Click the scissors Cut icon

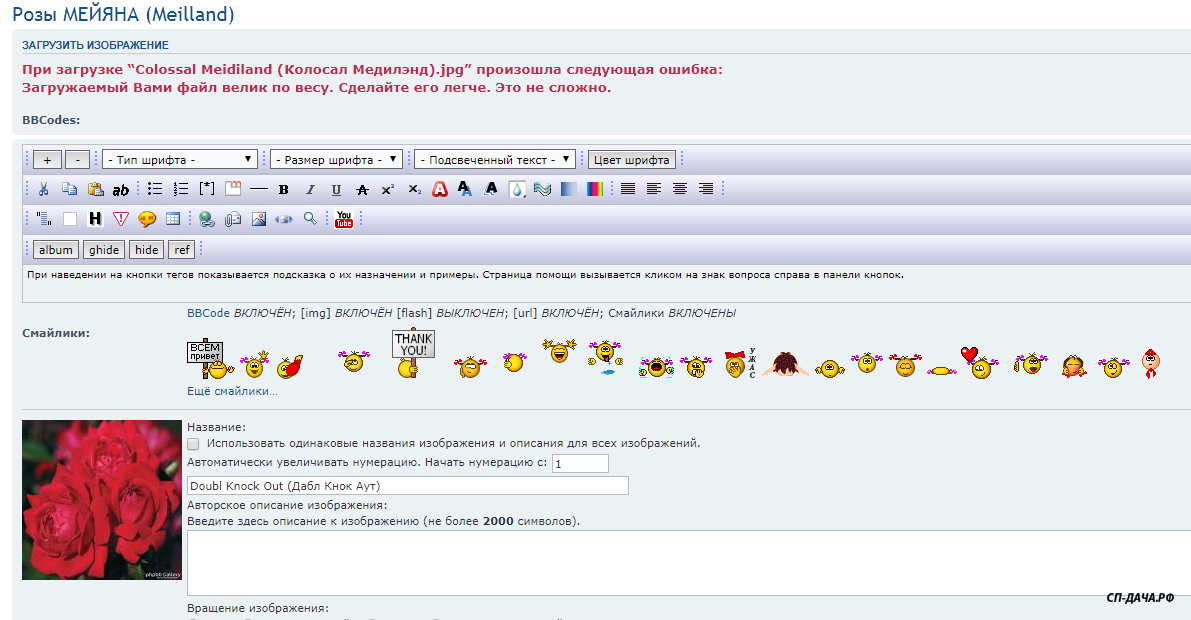(x=43, y=189)
